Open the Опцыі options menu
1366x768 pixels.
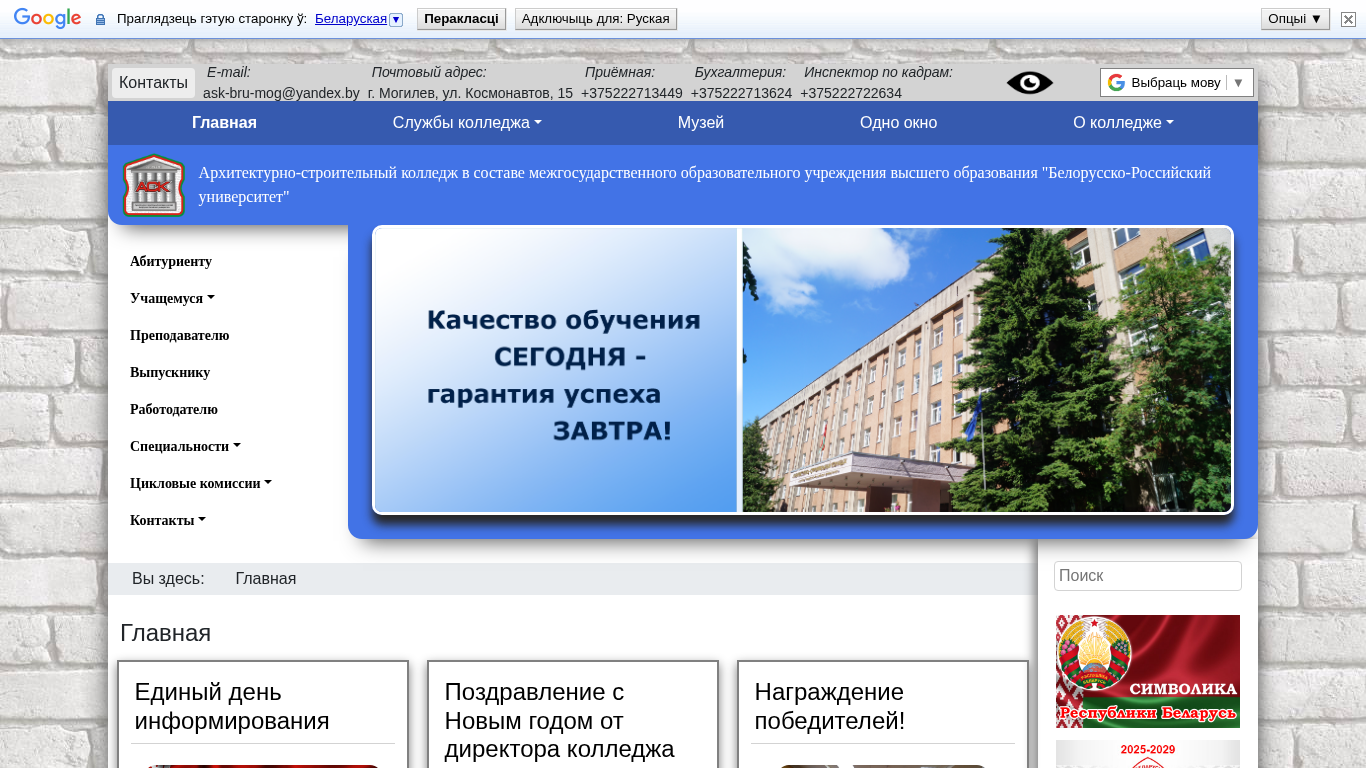click(x=1295, y=19)
